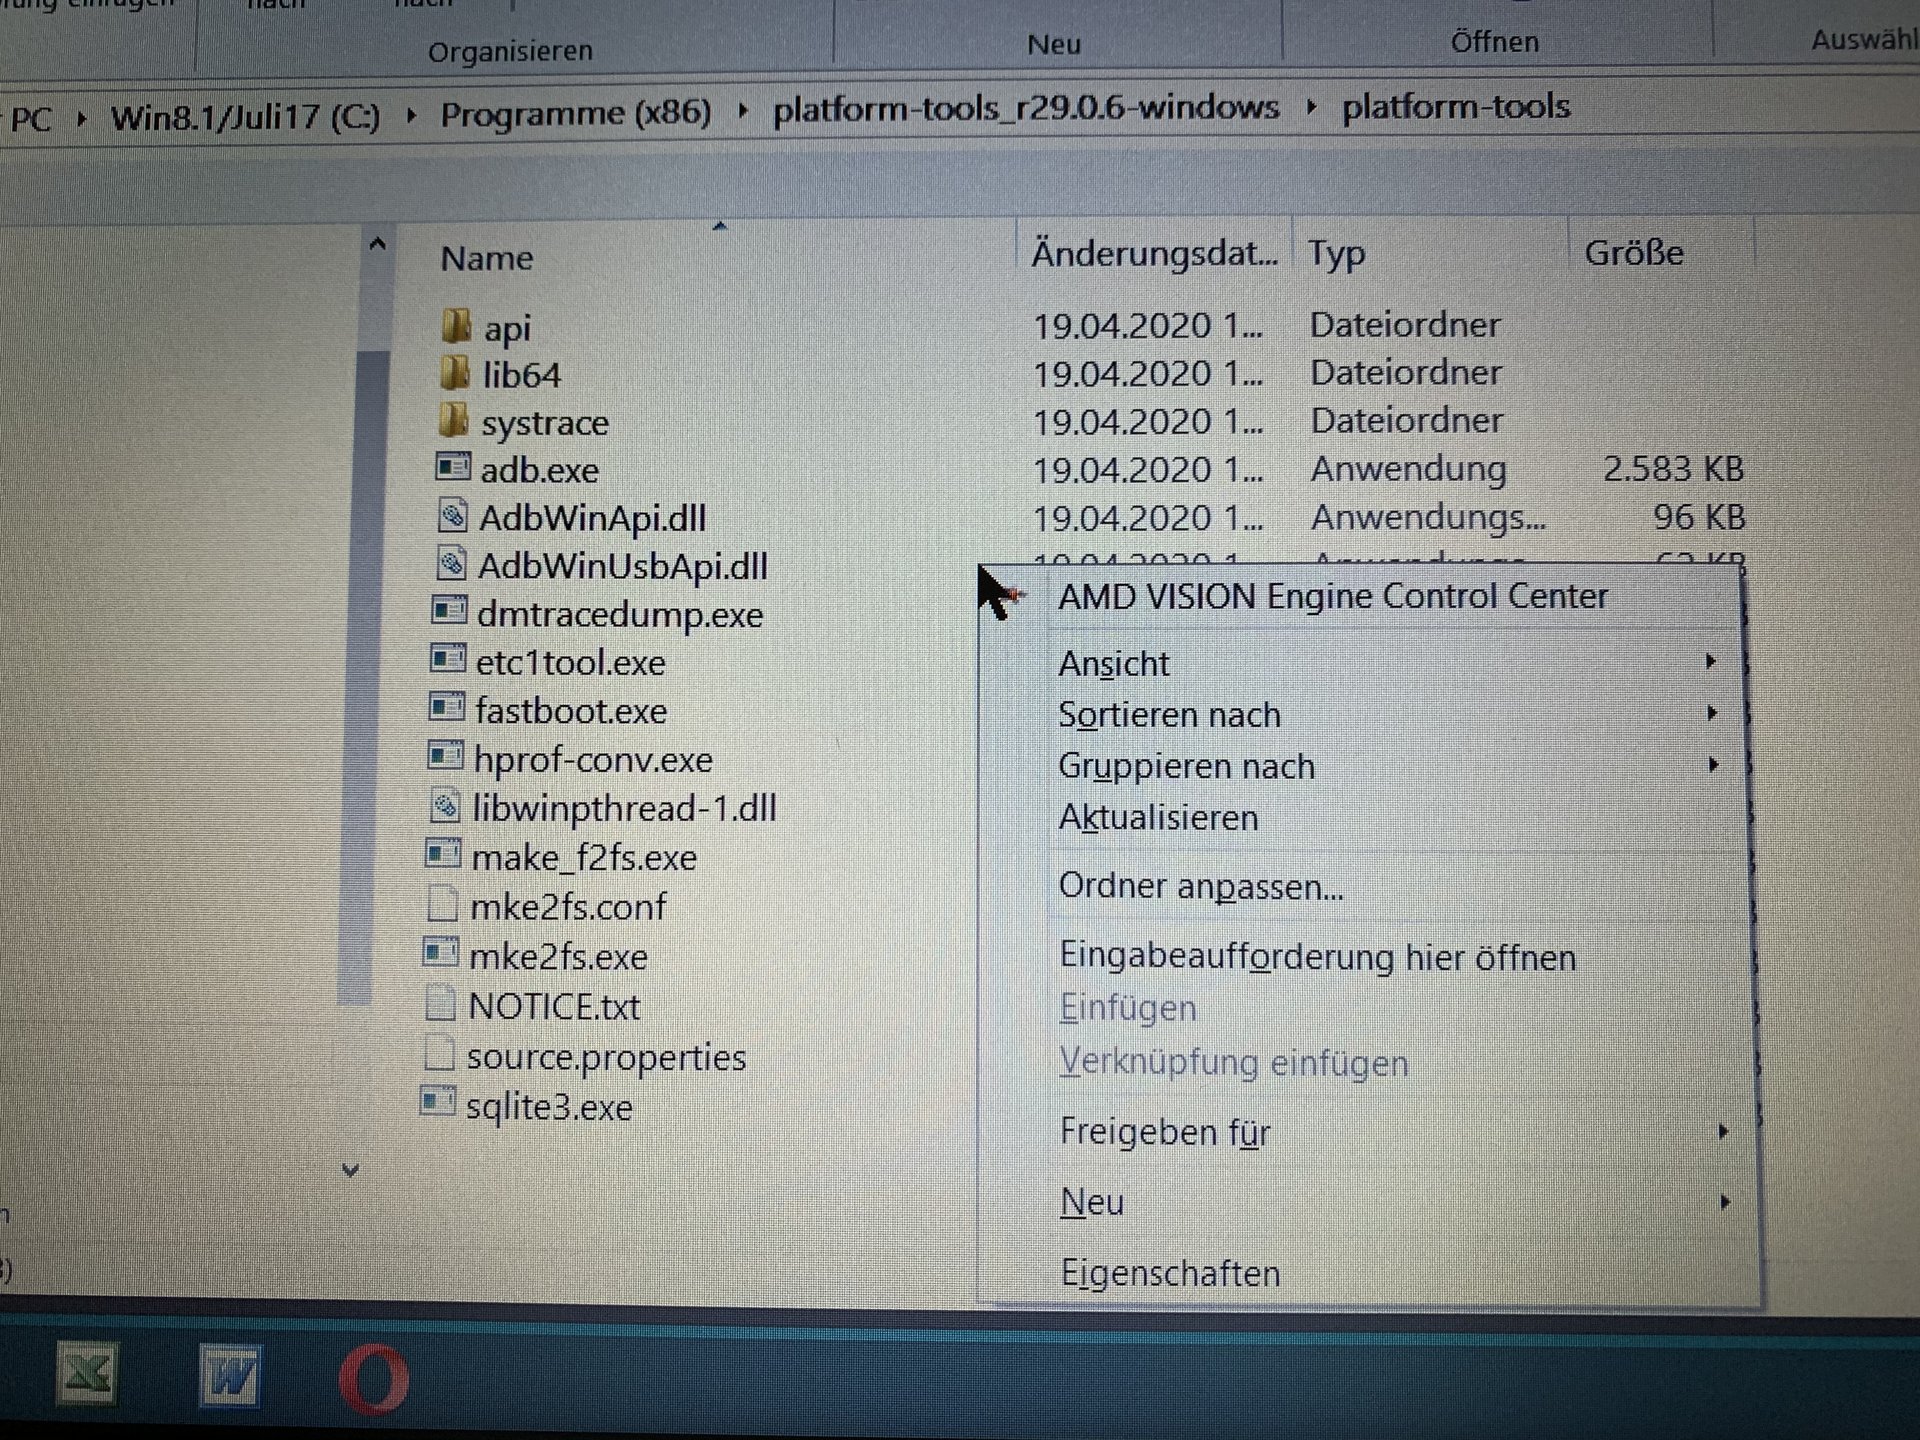1920x1440 pixels.
Task: Select the NOTICE.txt file name
Action: pyautogui.click(x=554, y=1006)
